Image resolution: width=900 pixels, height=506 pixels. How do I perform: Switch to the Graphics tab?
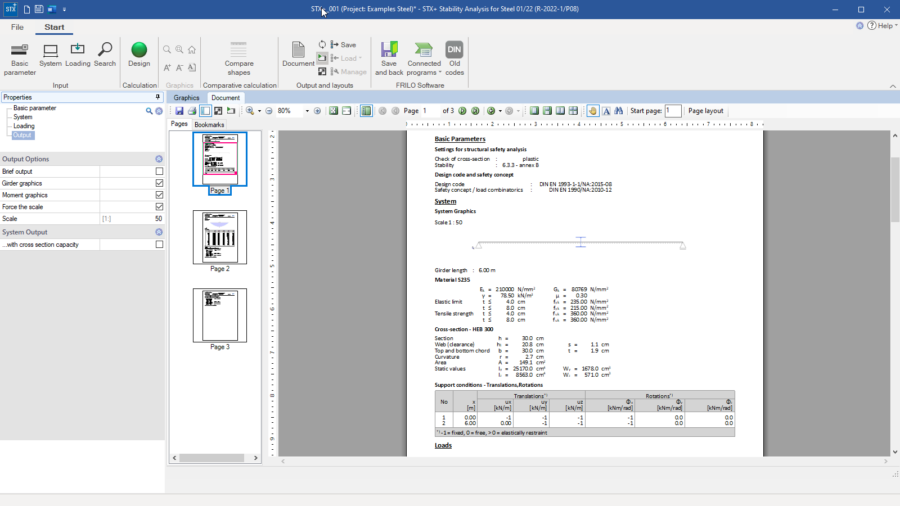click(187, 98)
